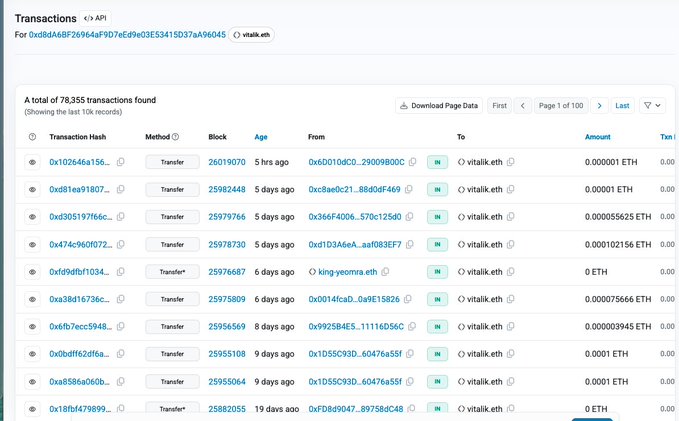The width and height of the screenshot is (679, 421).
Task: Click the Amount column header
Action: click(x=598, y=137)
